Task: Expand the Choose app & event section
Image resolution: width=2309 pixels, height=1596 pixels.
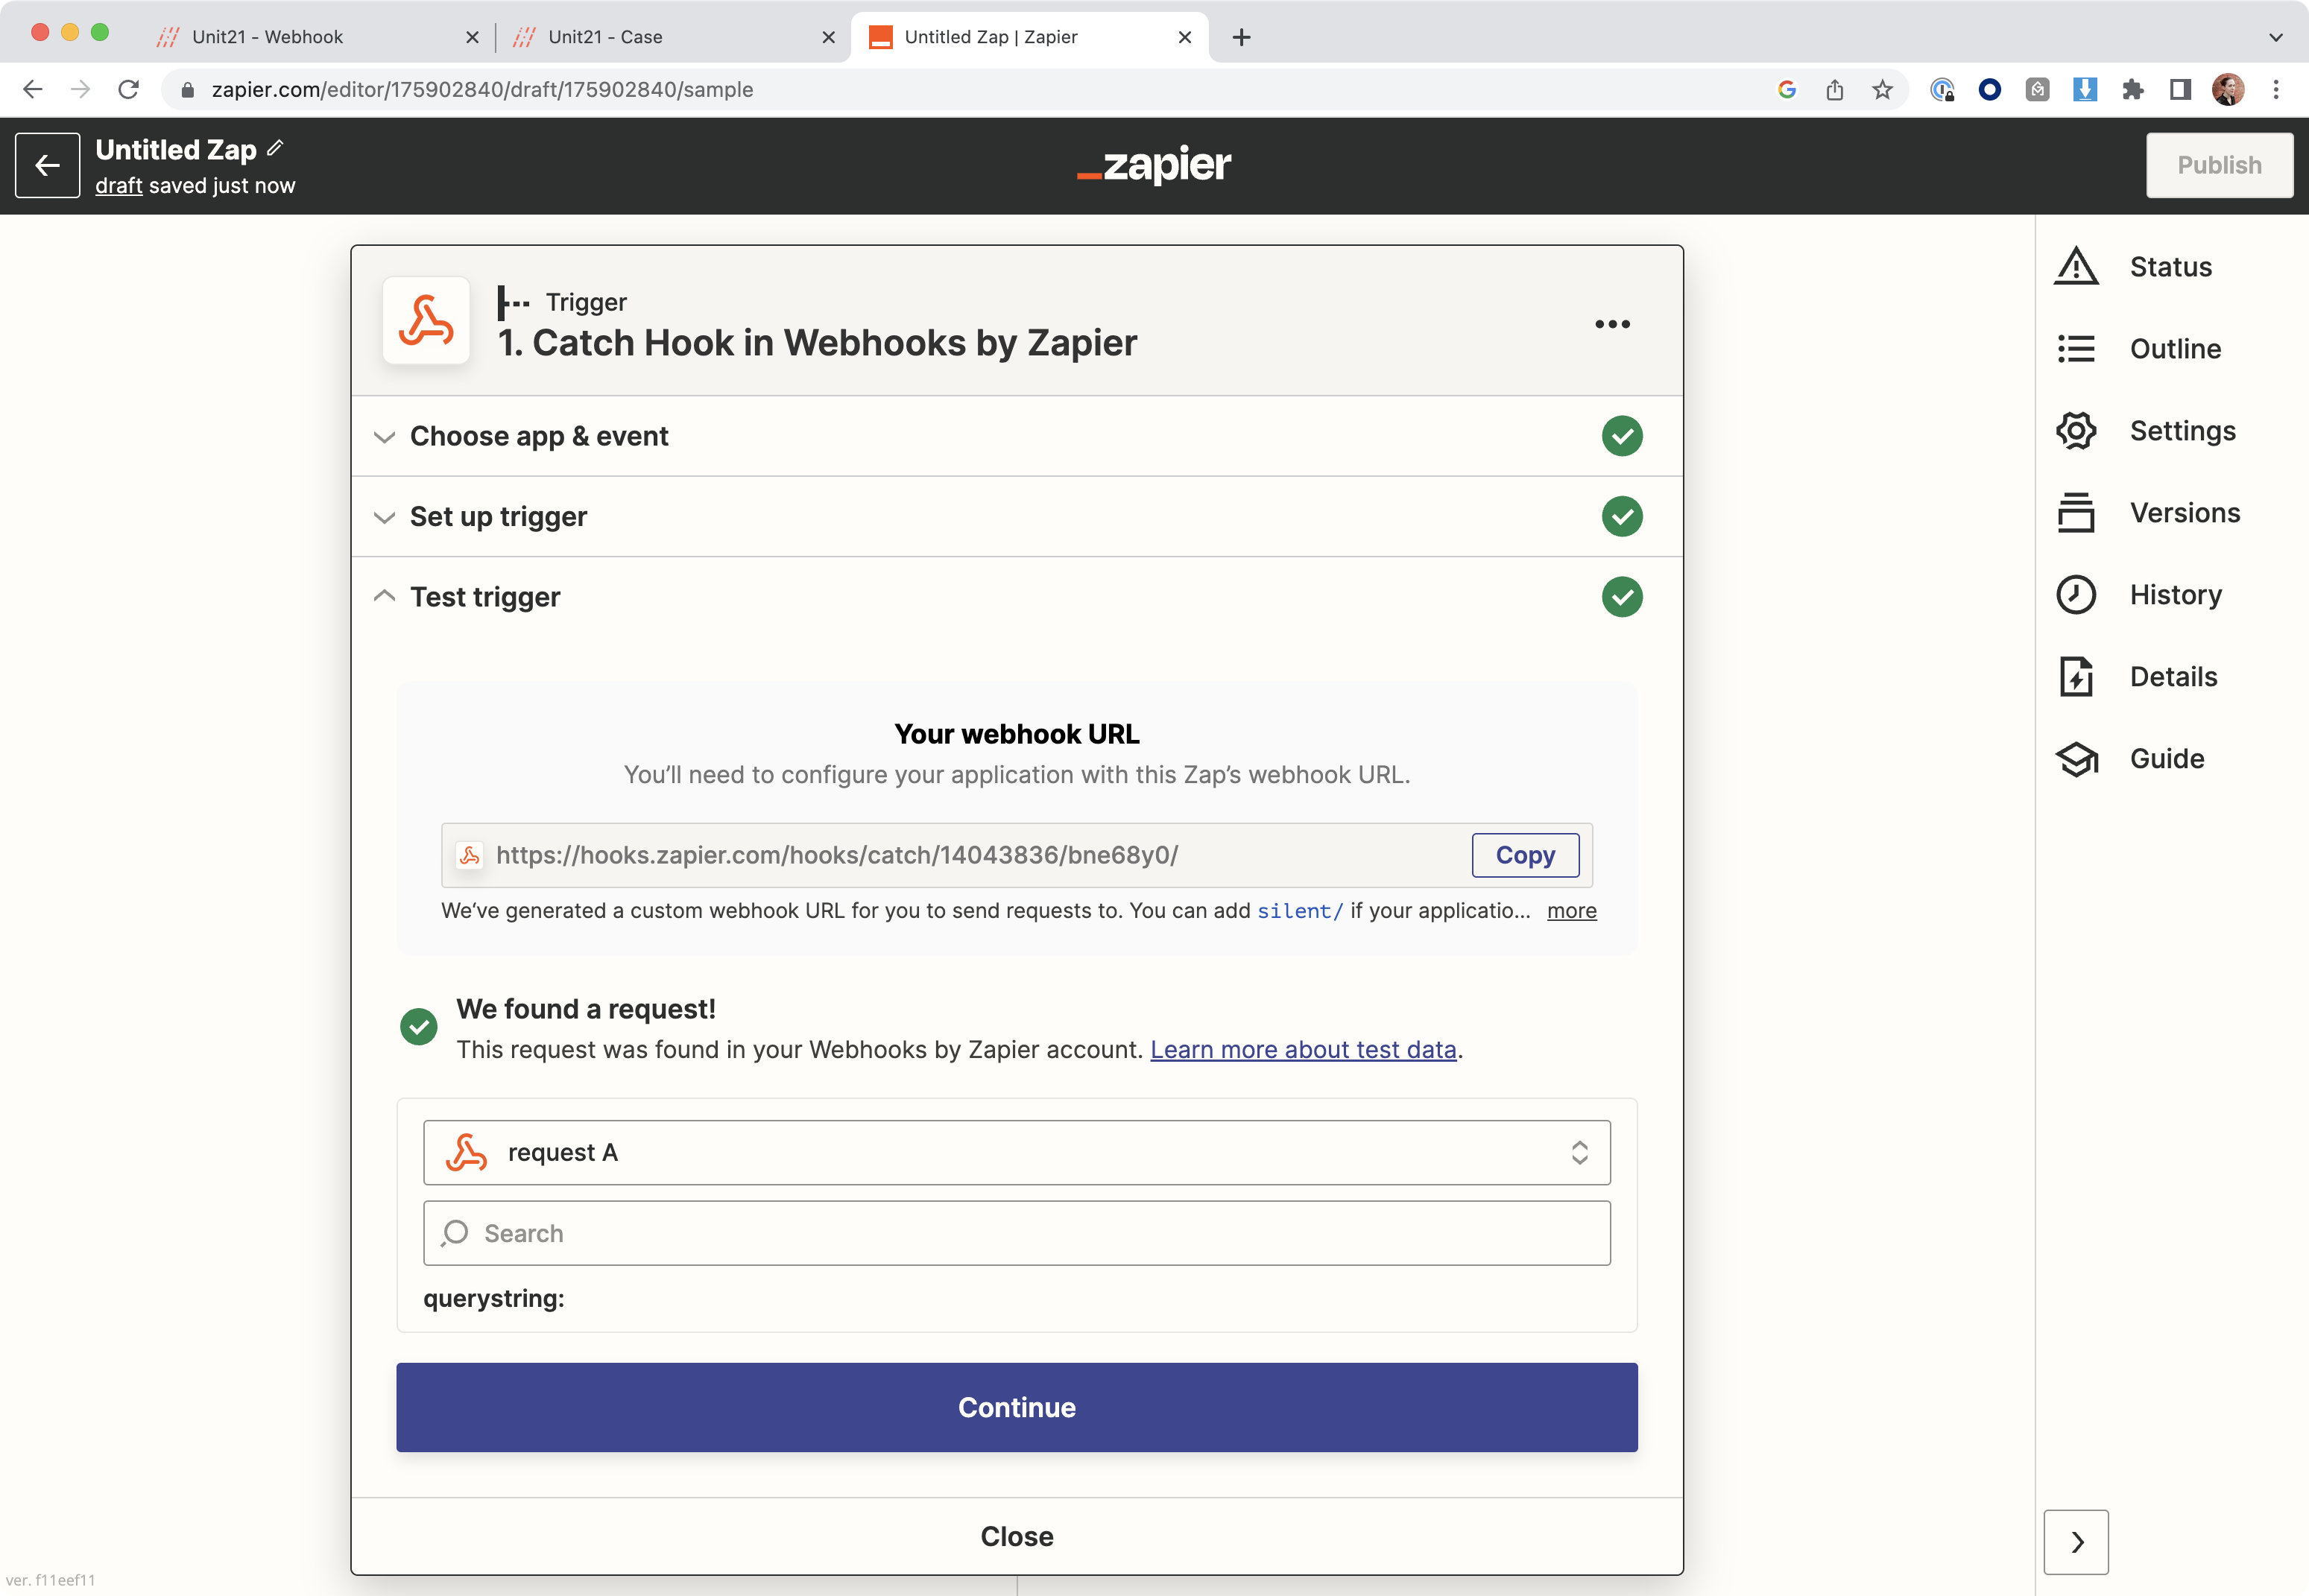Action: (540, 436)
